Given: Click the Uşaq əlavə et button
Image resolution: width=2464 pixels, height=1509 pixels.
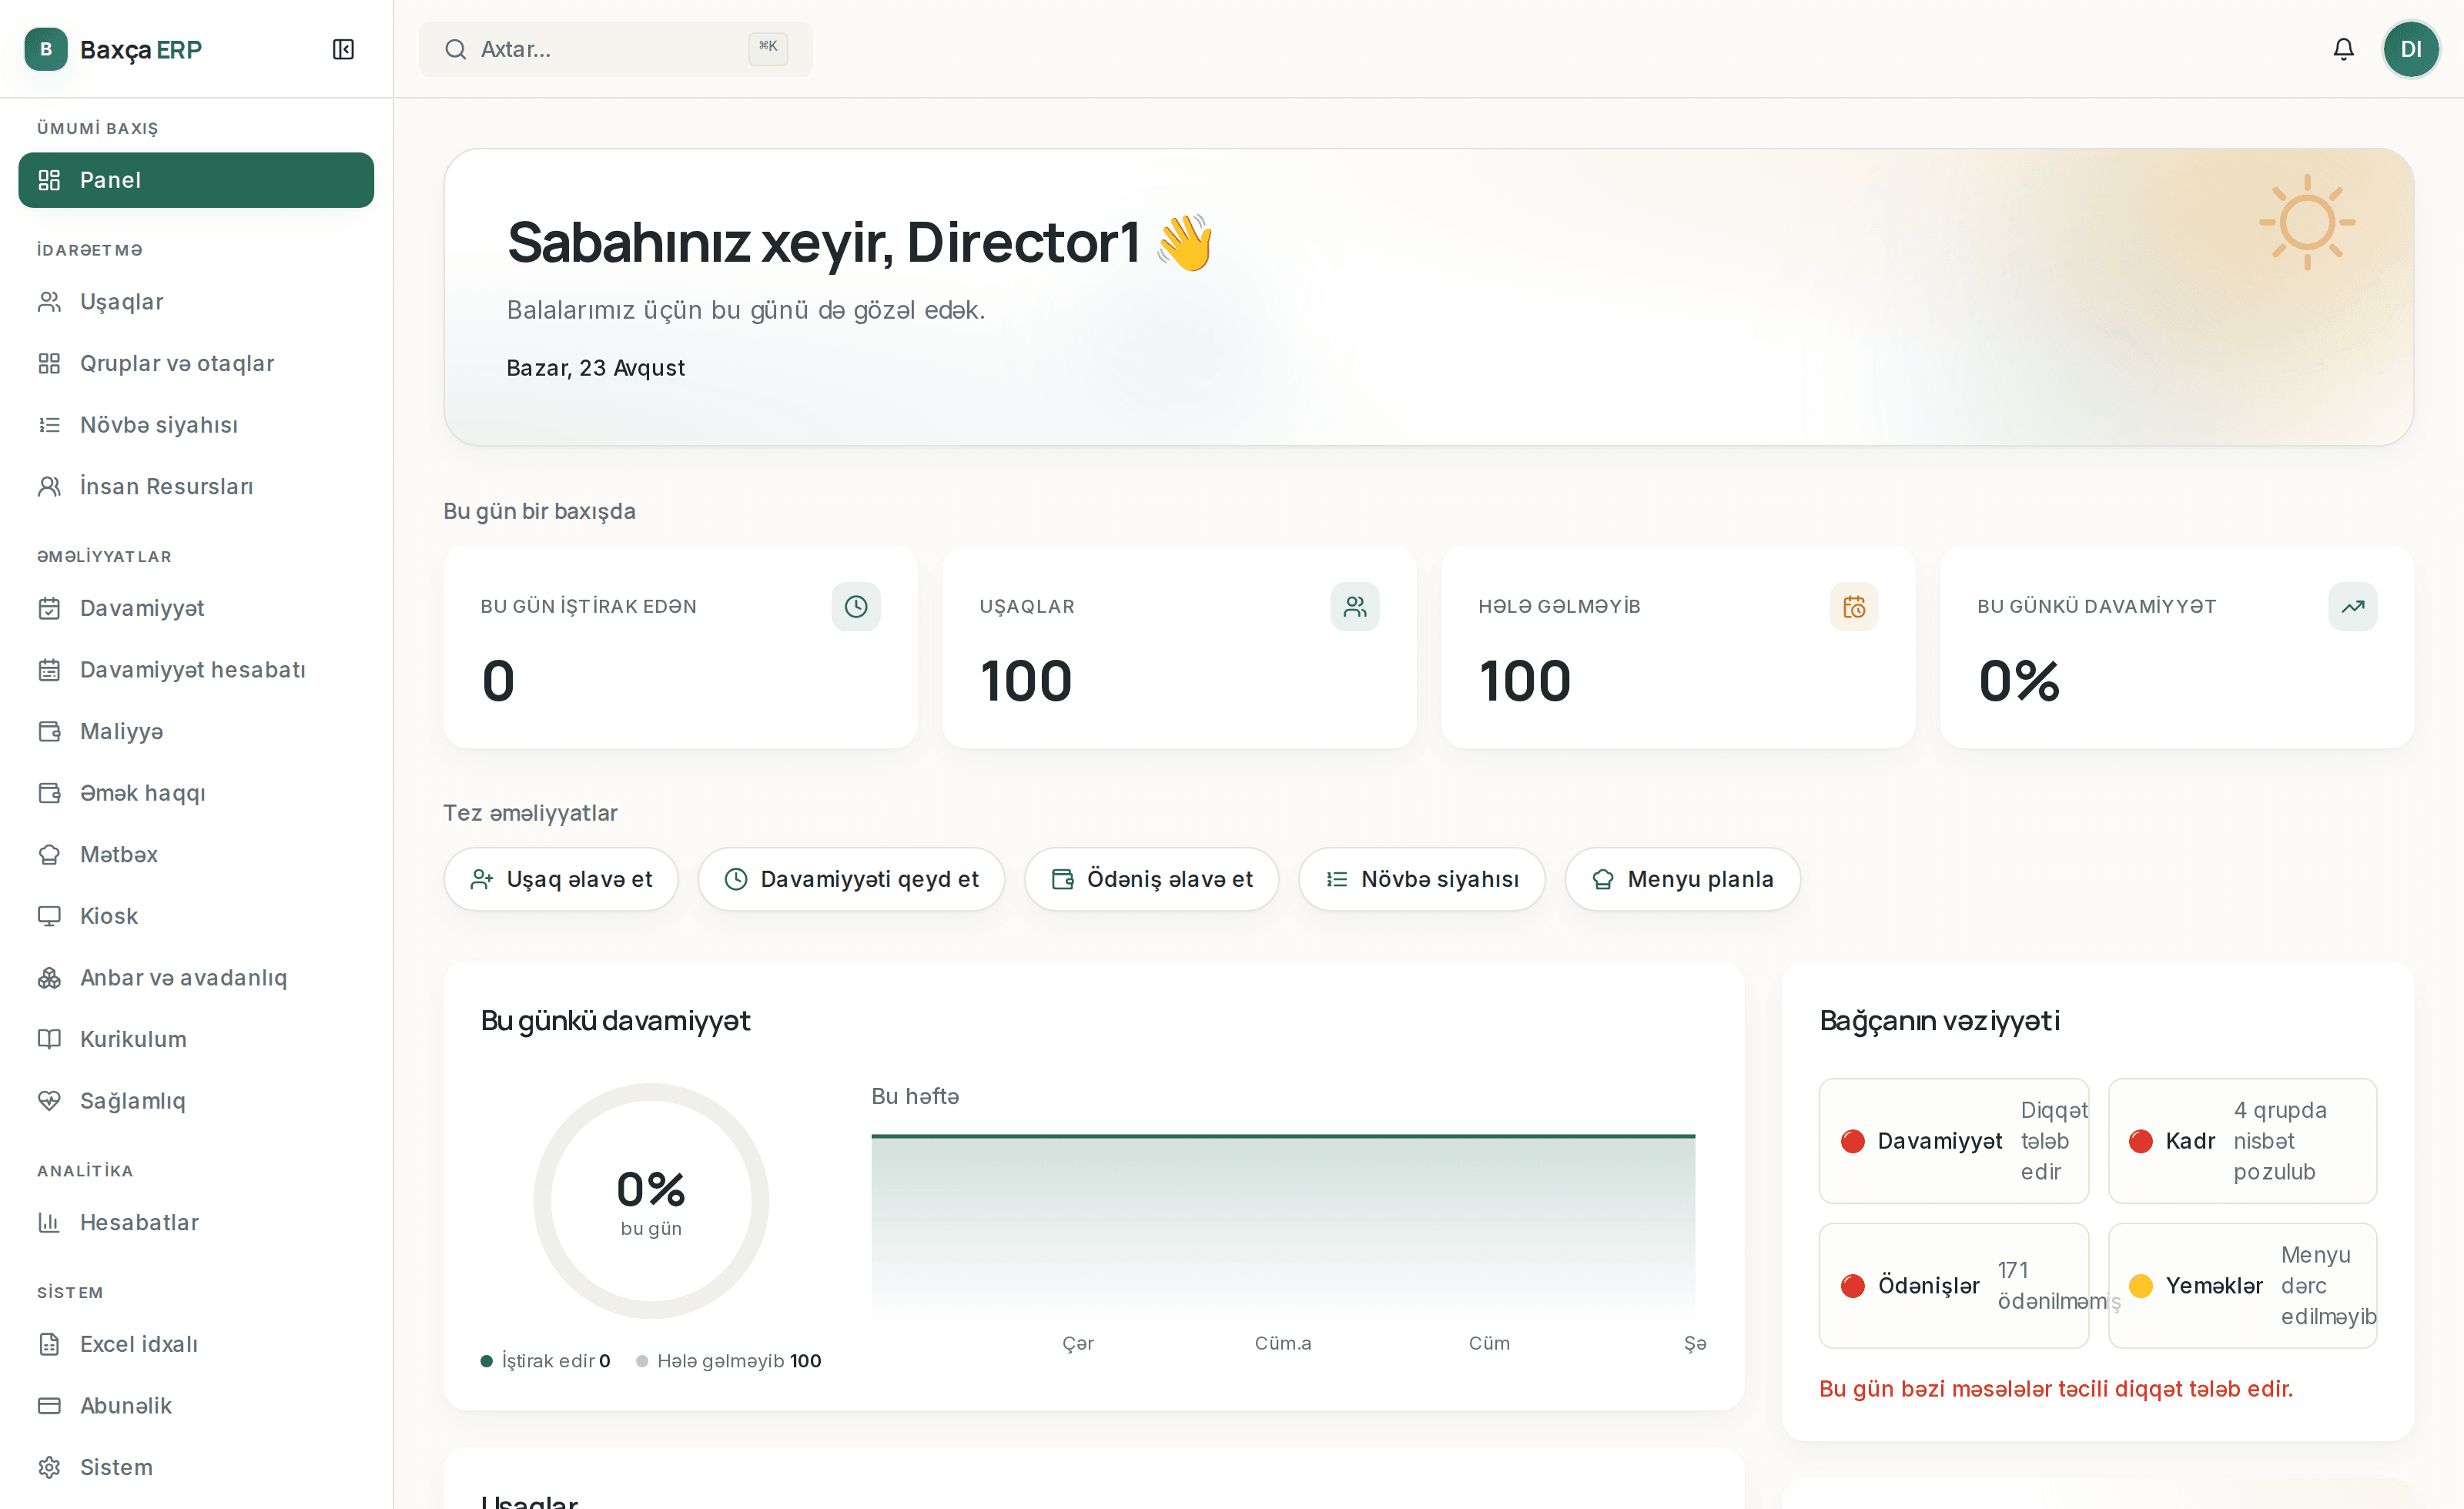Looking at the screenshot, I should 561,879.
